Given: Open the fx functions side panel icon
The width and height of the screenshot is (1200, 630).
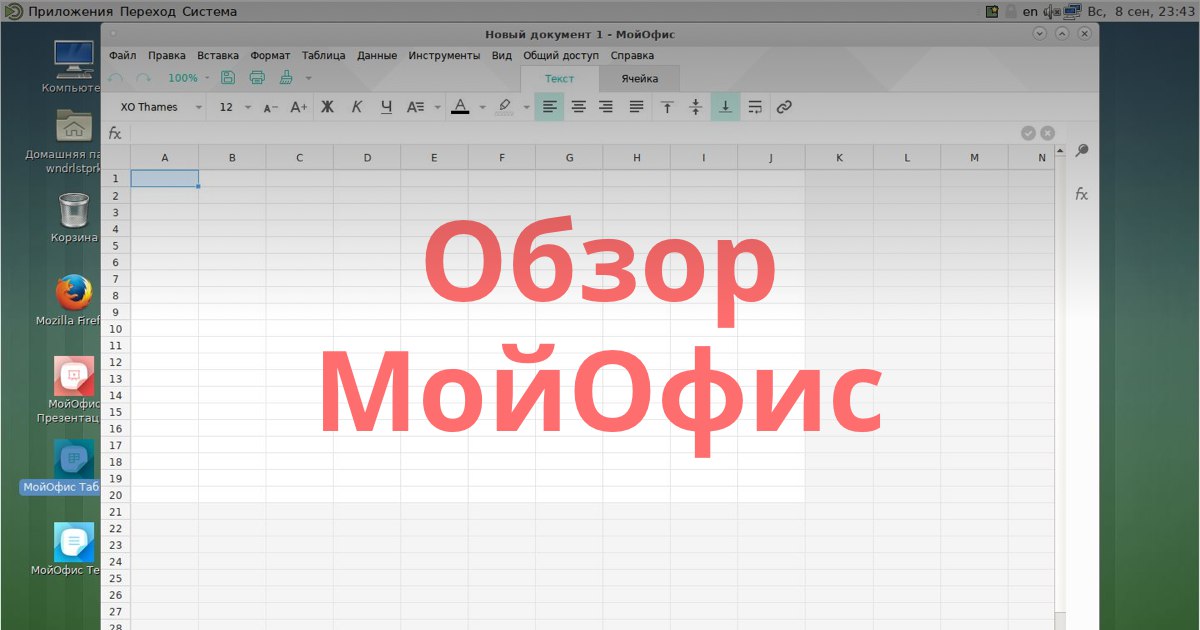Looking at the screenshot, I should (x=1081, y=195).
